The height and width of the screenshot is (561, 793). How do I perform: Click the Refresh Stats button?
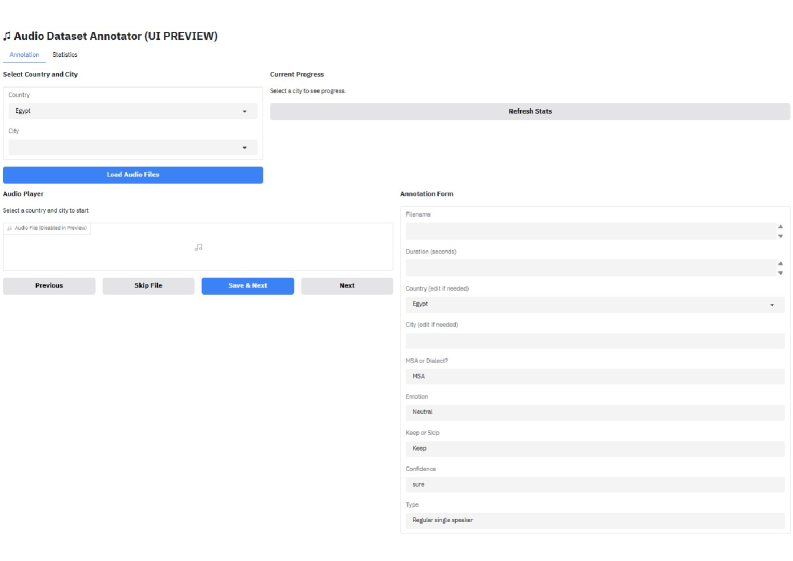530,111
